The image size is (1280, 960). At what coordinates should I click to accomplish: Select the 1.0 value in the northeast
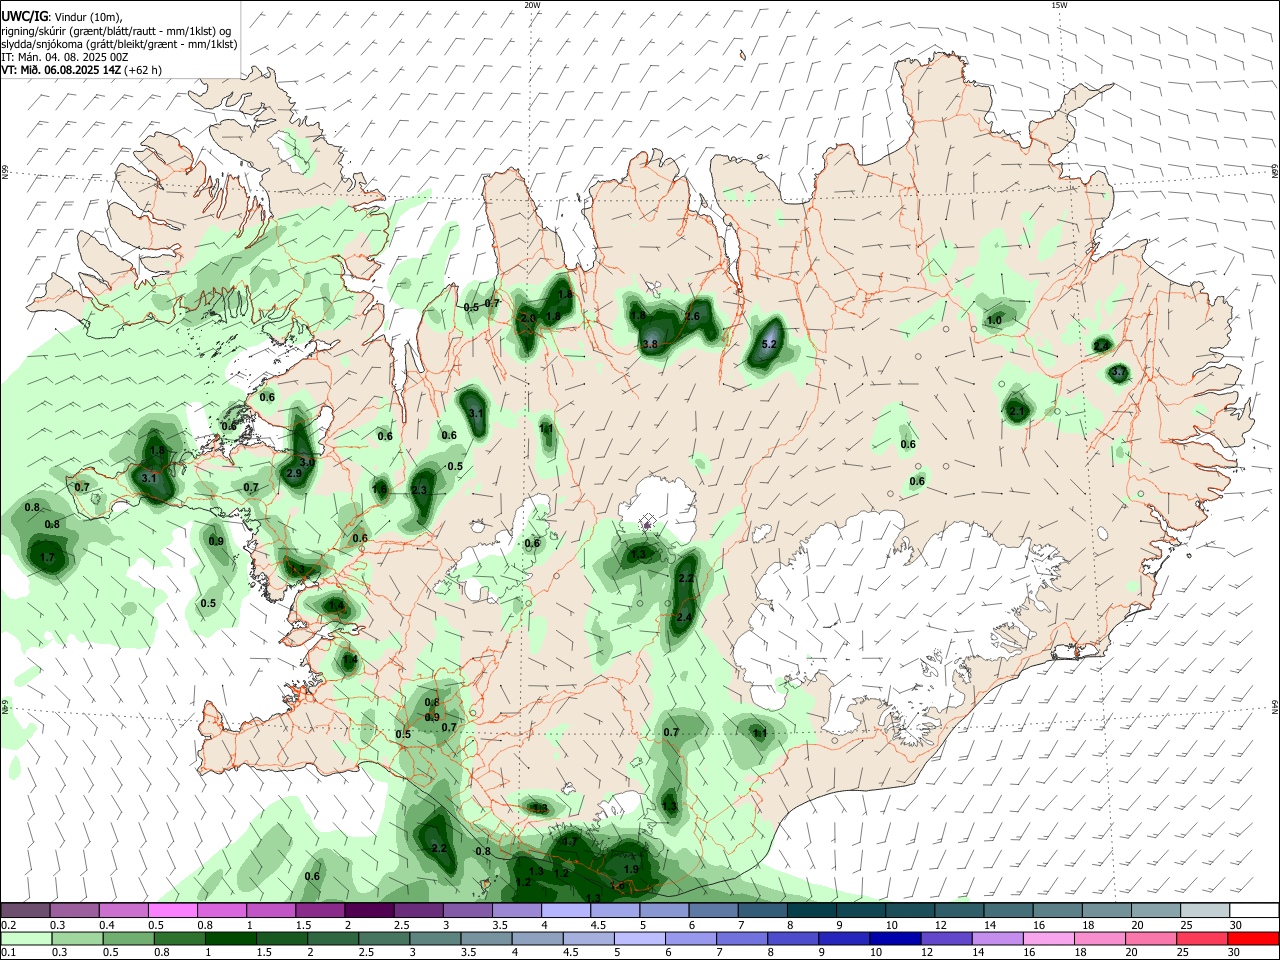pos(994,321)
